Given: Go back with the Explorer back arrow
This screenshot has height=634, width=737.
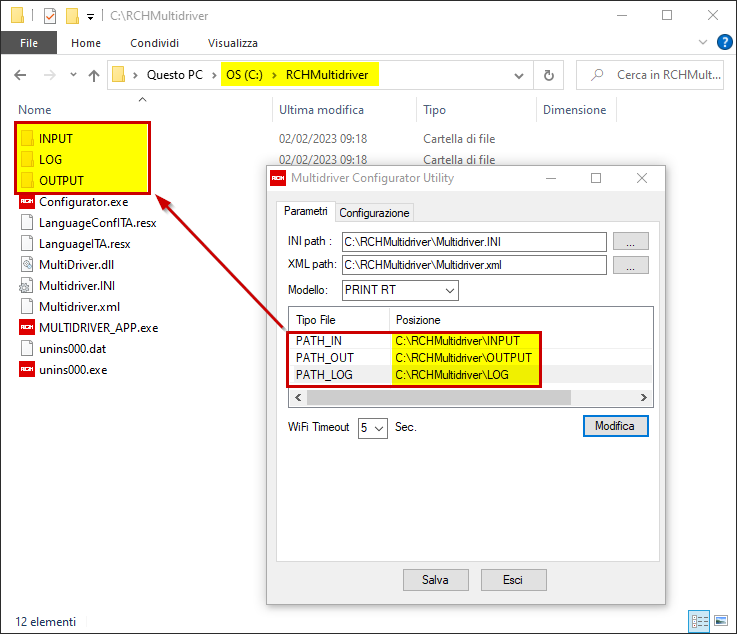Looking at the screenshot, I should [x=20, y=75].
